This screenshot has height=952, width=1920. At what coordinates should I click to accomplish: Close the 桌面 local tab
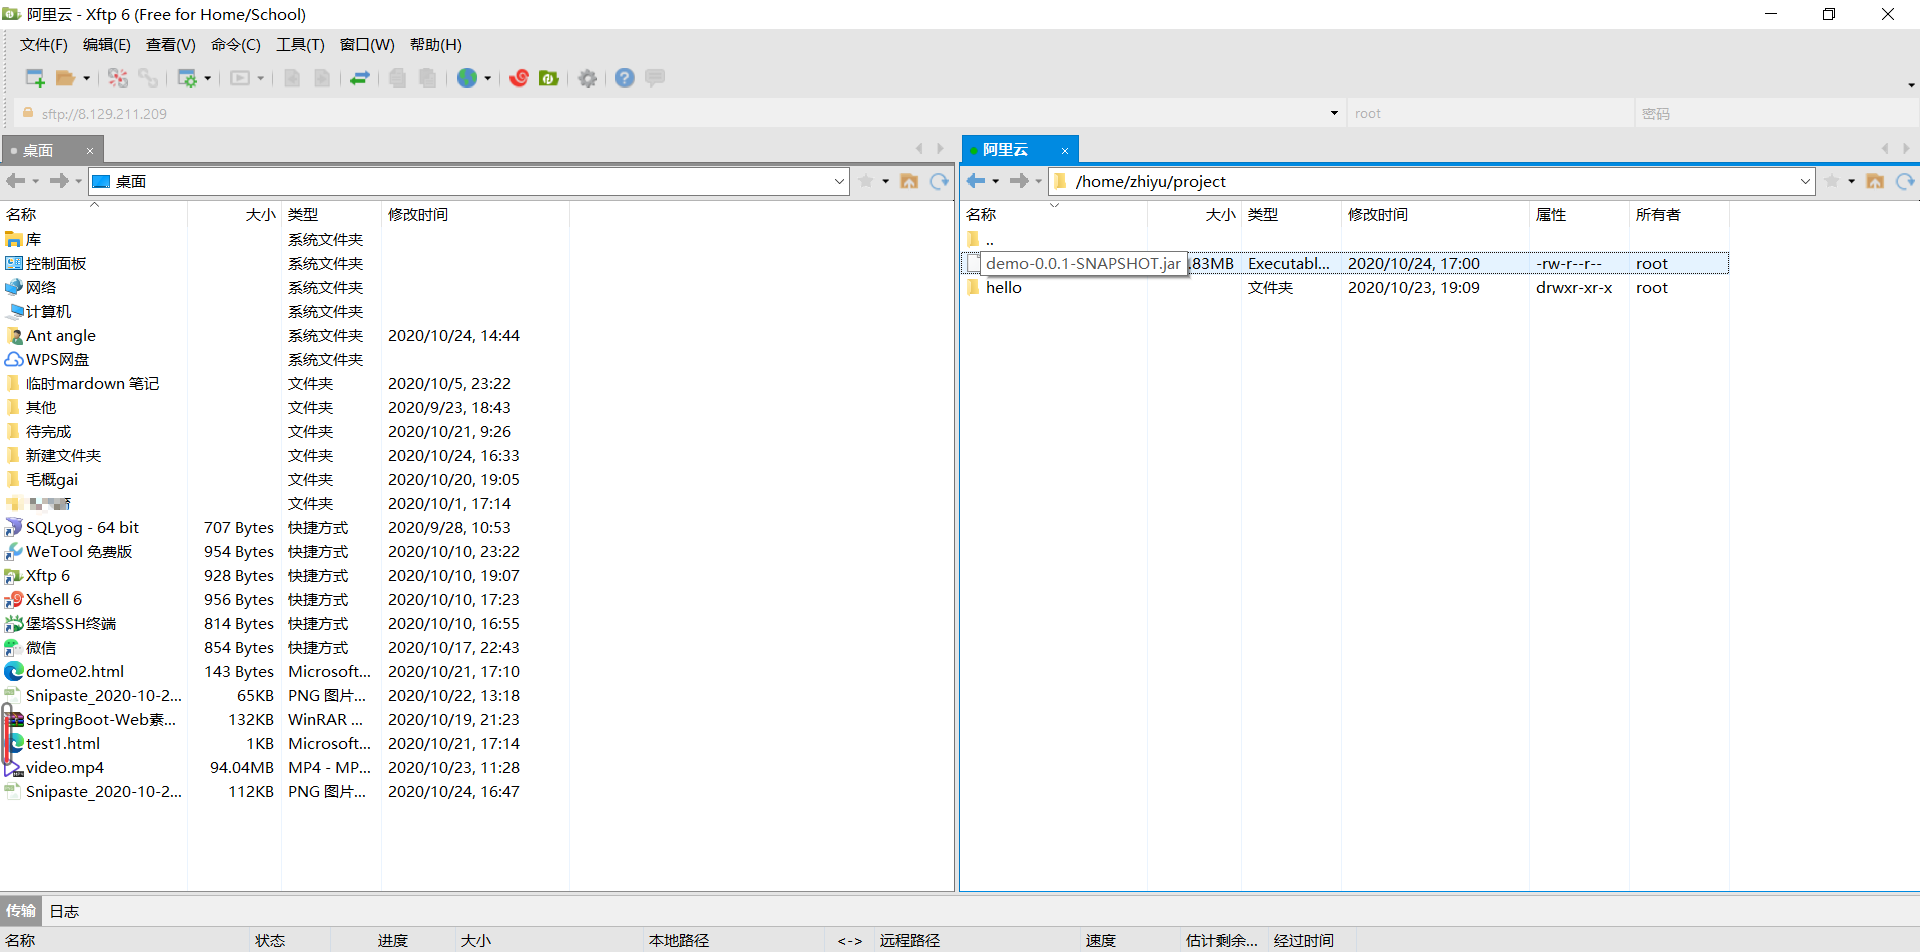tap(90, 151)
